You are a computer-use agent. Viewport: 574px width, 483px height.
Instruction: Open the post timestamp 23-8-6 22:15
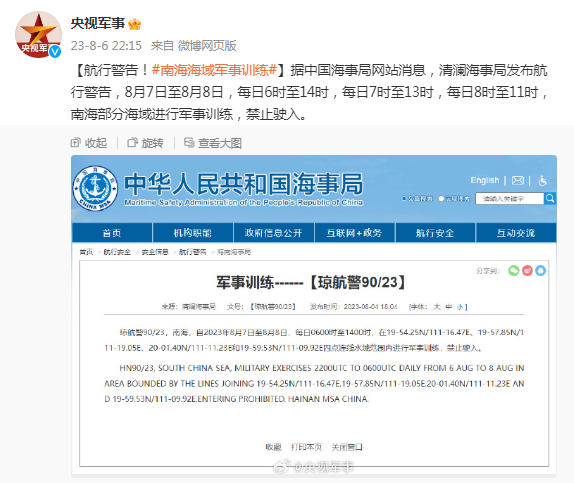pyautogui.click(x=106, y=45)
